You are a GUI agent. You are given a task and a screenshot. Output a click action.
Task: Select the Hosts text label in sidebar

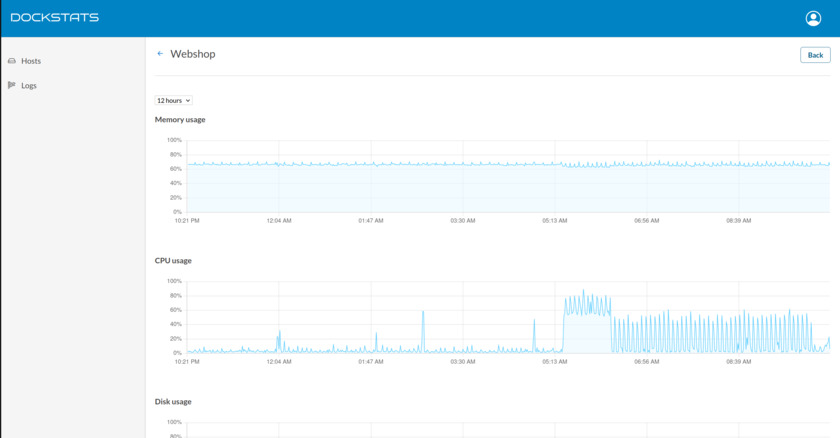coord(31,61)
